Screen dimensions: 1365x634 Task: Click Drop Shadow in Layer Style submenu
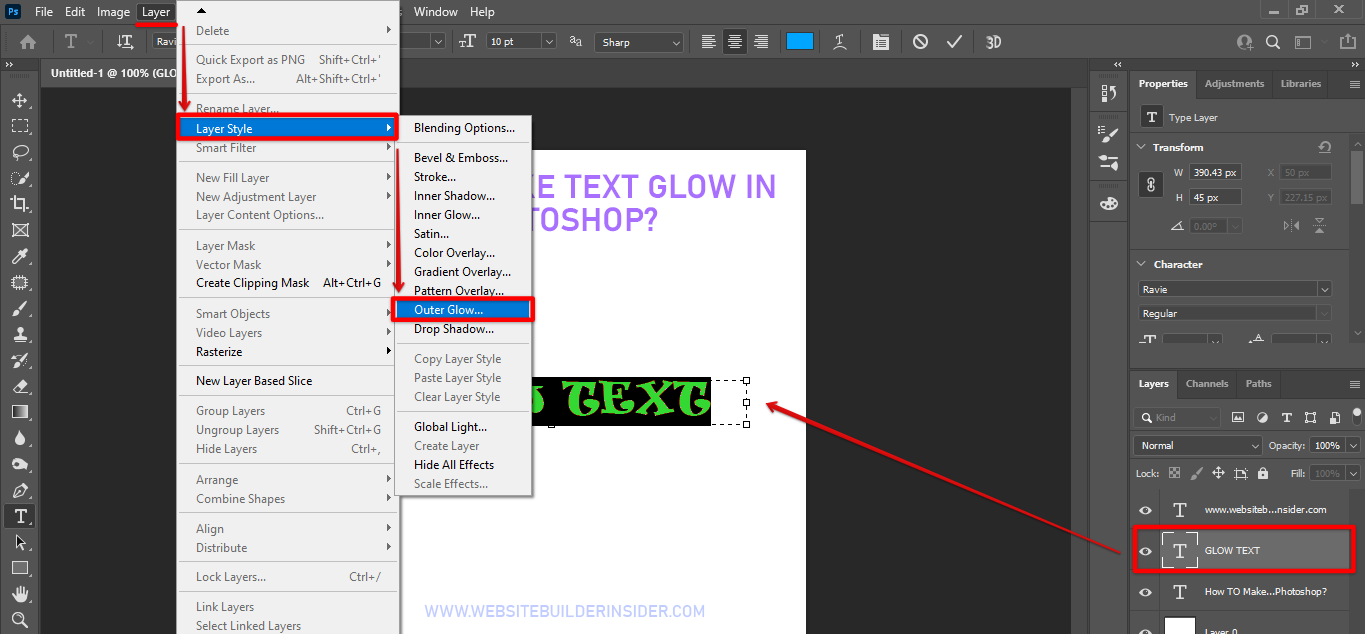coord(454,329)
